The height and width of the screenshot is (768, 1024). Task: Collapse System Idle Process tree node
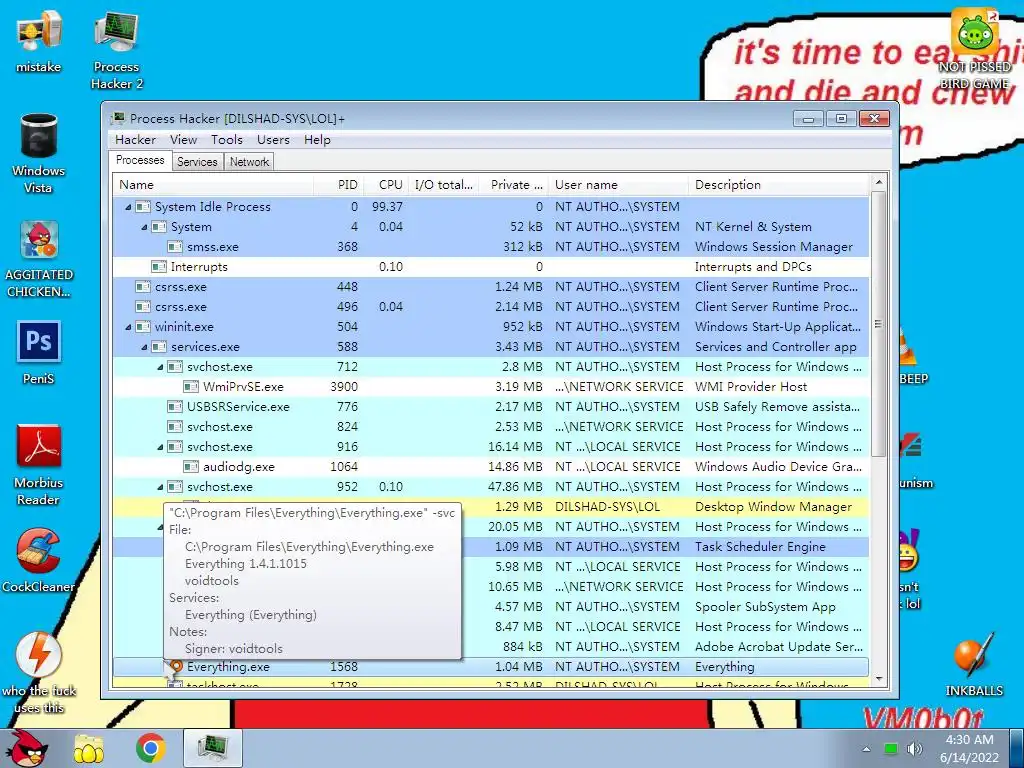(x=128, y=207)
